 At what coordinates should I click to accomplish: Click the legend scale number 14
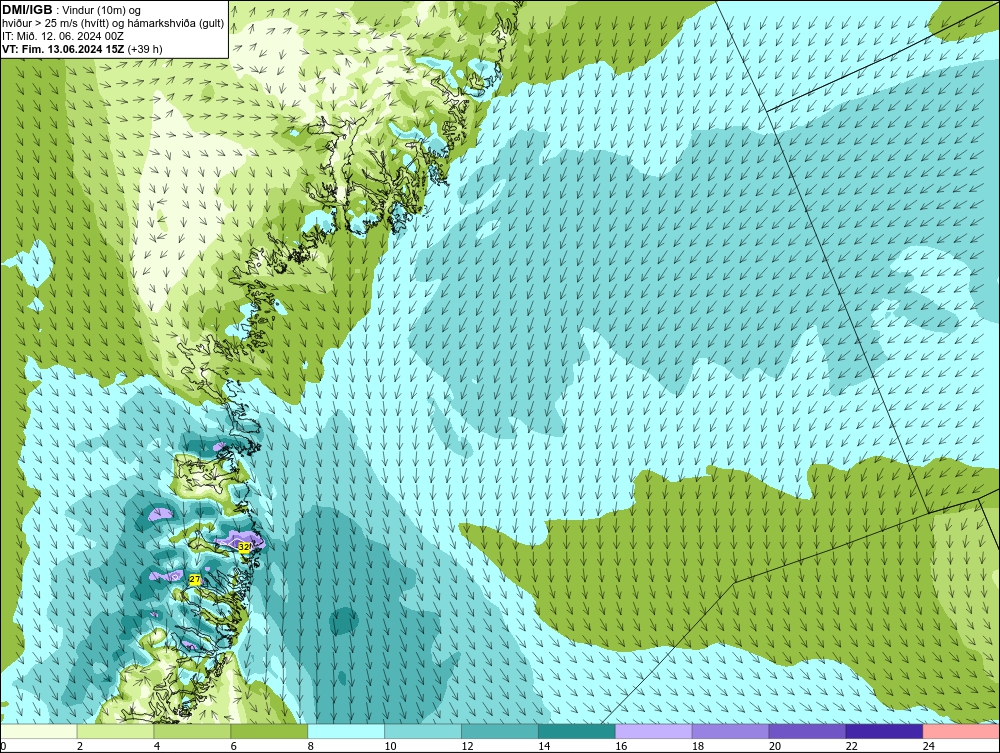click(544, 746)
